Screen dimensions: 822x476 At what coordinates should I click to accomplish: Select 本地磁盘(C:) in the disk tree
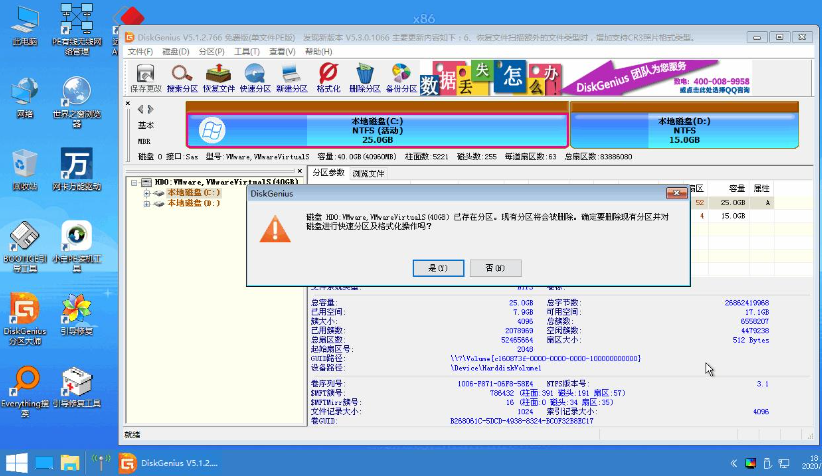pos(193,193)
